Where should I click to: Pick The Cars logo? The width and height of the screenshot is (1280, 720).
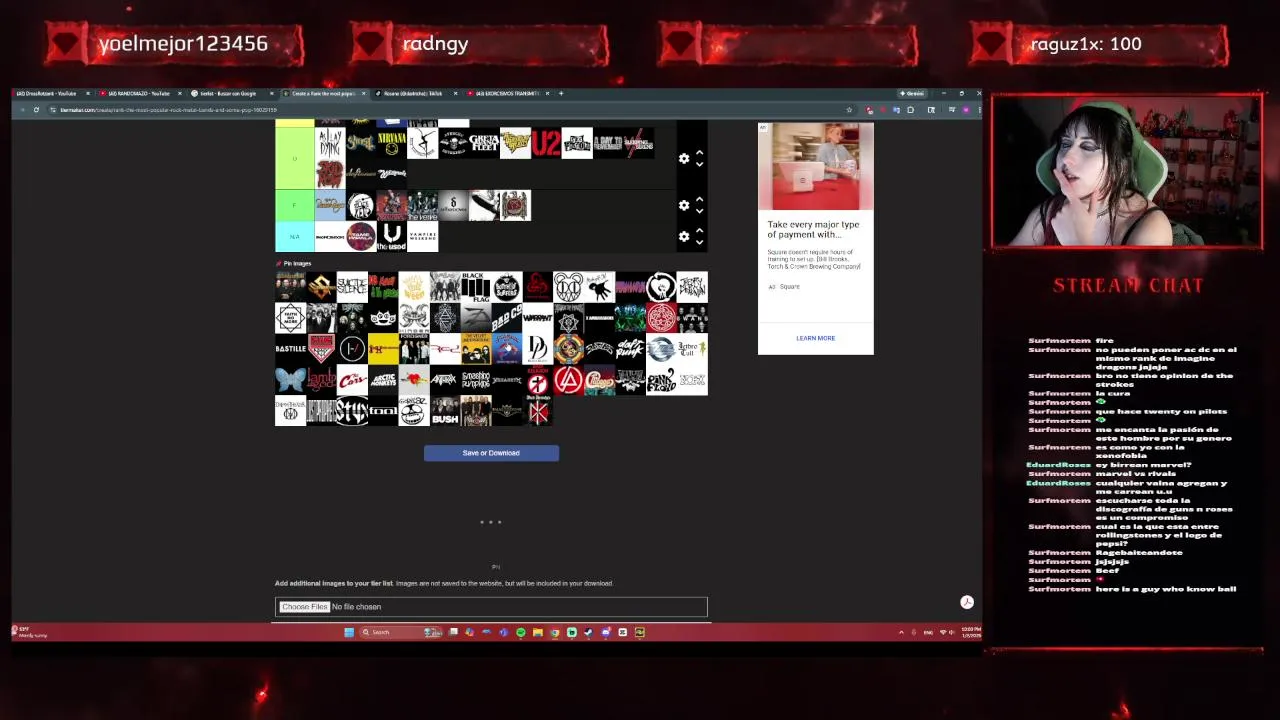(x=352, y=380)
